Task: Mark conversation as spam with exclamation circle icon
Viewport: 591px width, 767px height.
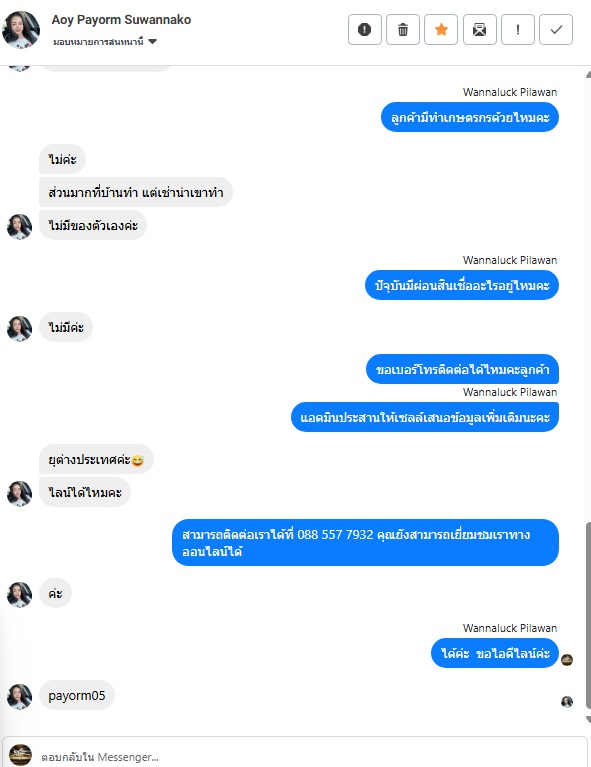Action: 364,30
